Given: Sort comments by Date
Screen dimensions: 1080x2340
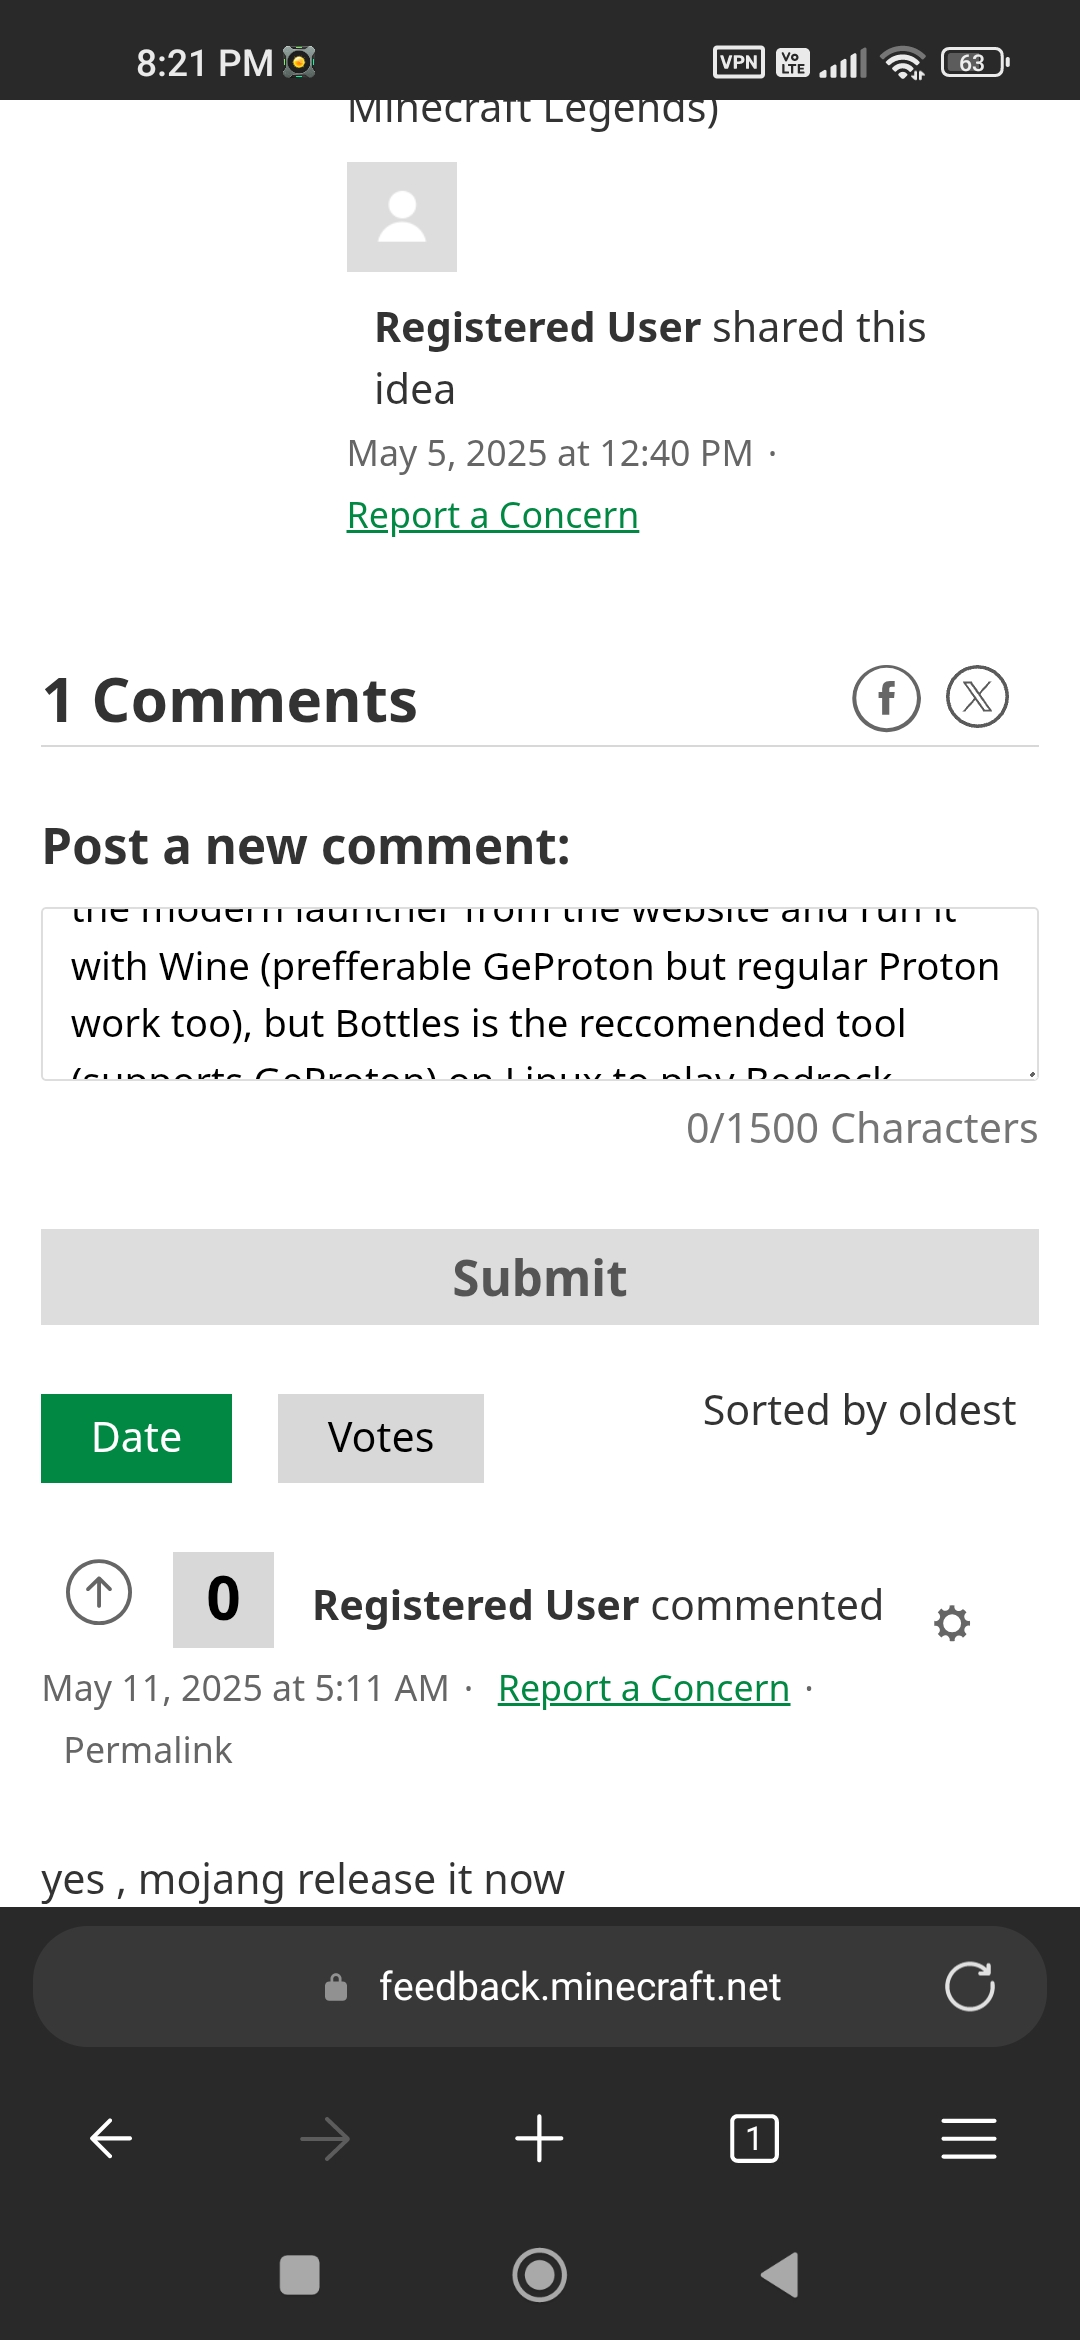Looking at the screenshot, I should coord(136,1438).
